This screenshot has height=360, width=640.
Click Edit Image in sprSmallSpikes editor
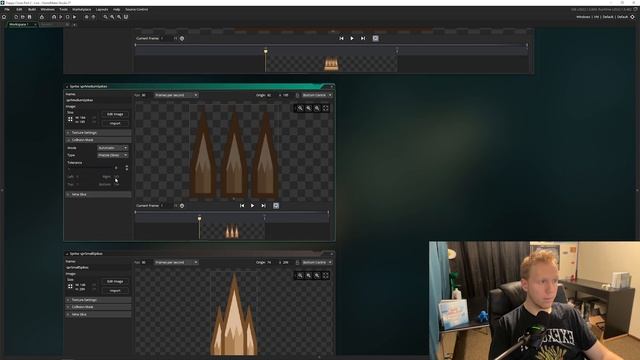pyautogui.click(x=115, y=282)
